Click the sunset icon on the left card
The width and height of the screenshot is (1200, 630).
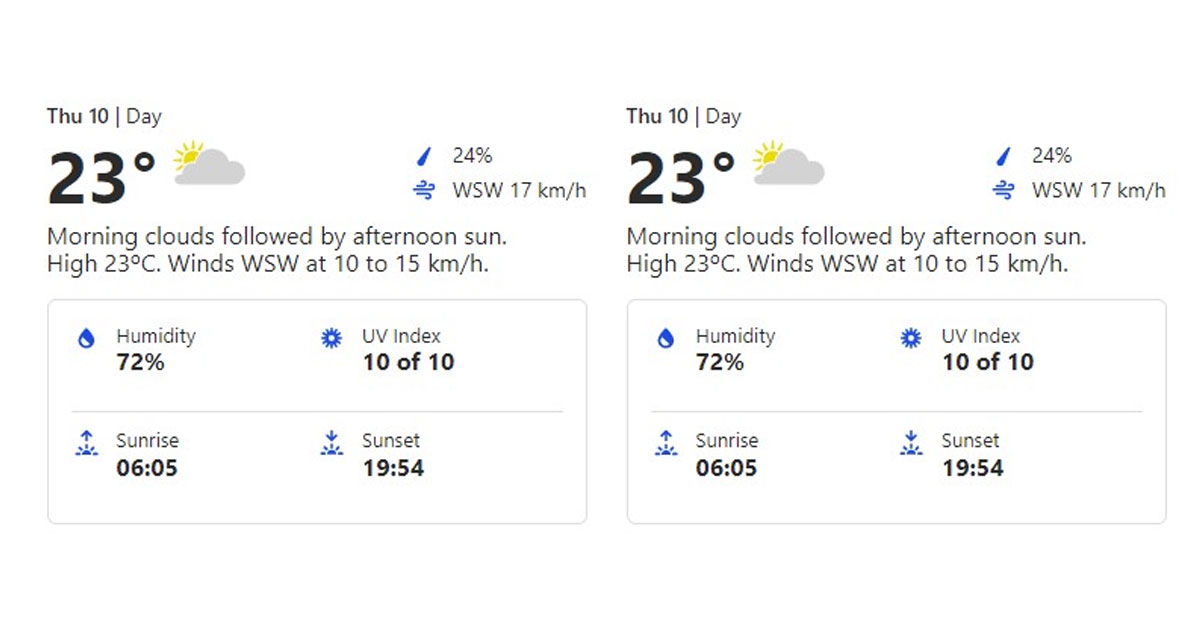(330, 442)
